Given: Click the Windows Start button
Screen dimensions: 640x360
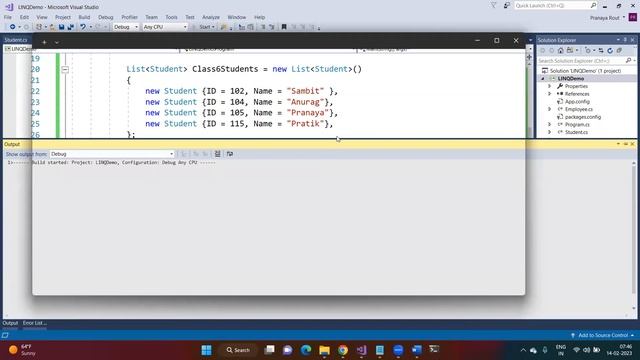Looking at the screenshot, I should coord(207,350).
